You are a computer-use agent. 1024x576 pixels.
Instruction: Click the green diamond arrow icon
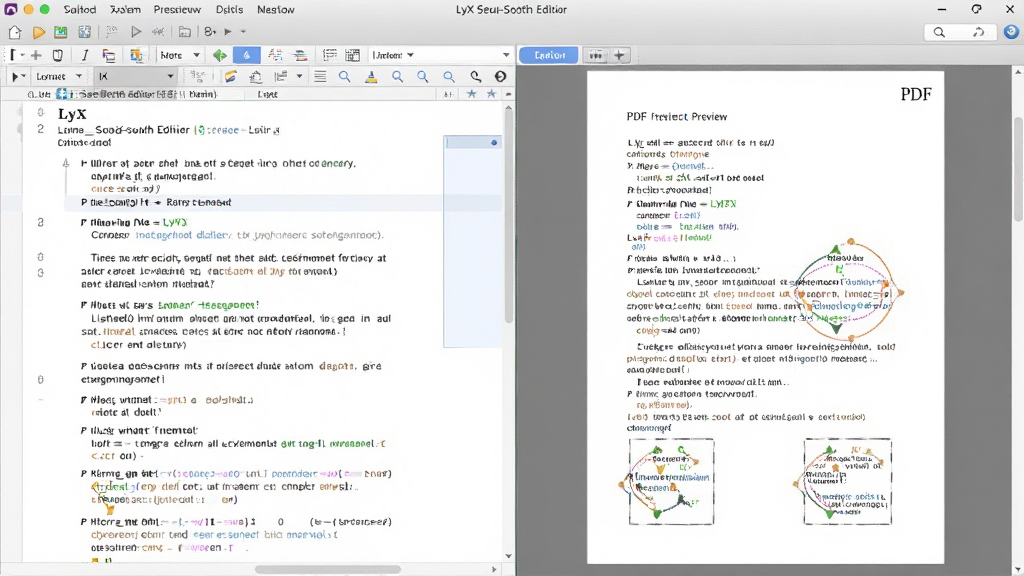tap(220, 56)
